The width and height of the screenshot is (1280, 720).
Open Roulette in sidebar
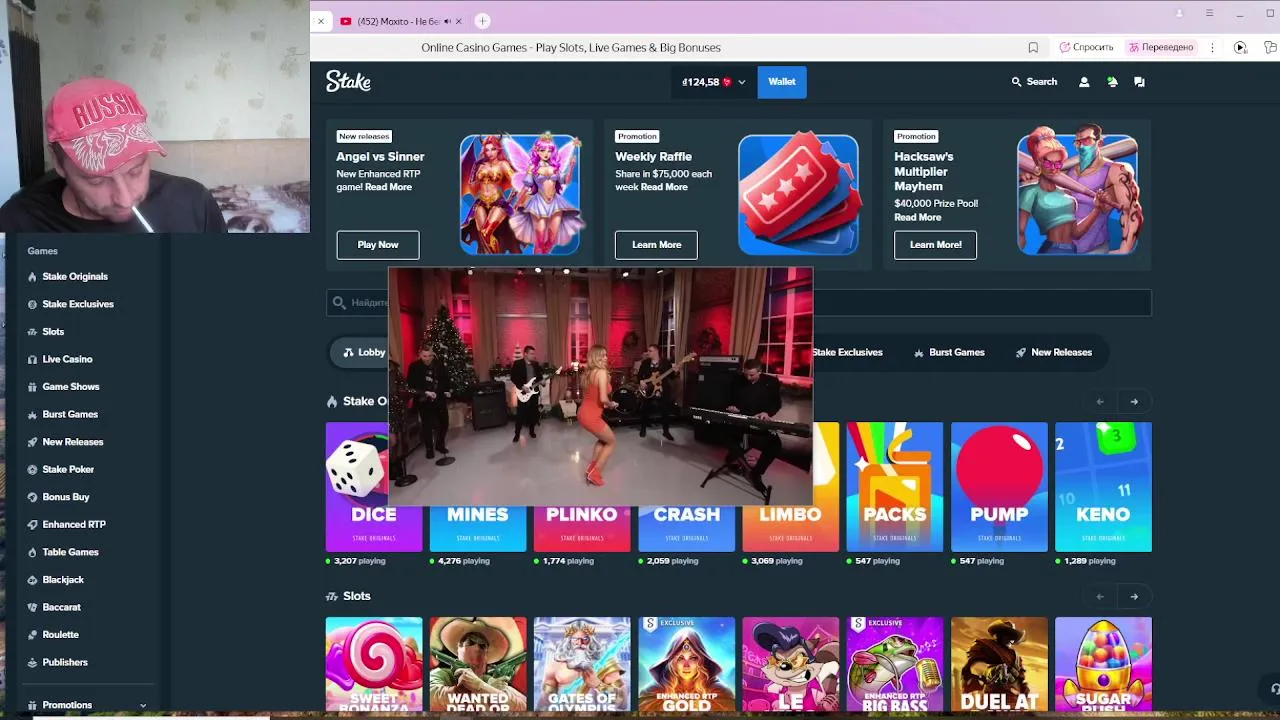60,635
